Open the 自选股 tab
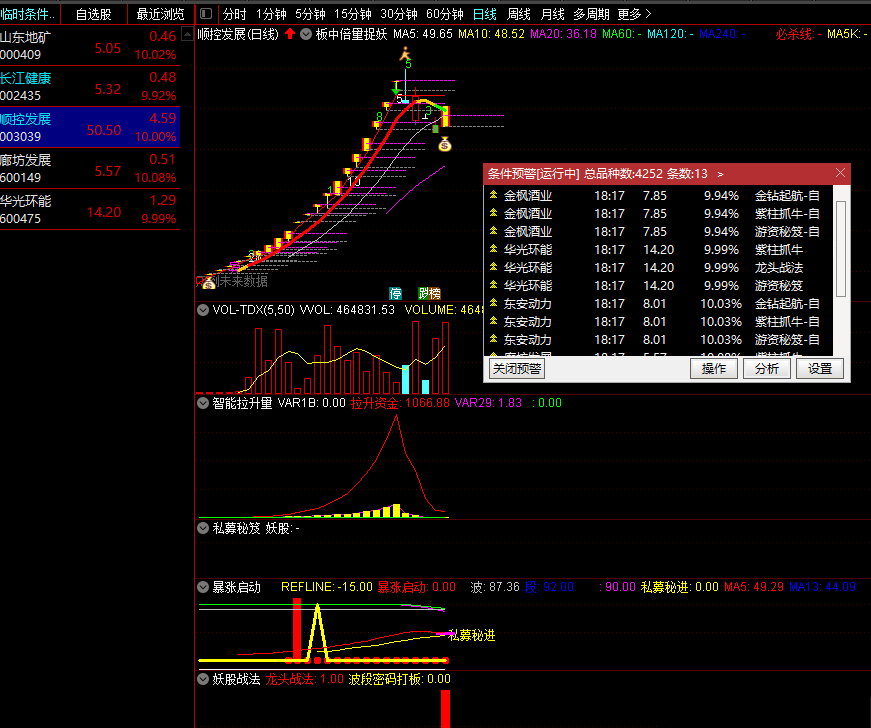 93,14
